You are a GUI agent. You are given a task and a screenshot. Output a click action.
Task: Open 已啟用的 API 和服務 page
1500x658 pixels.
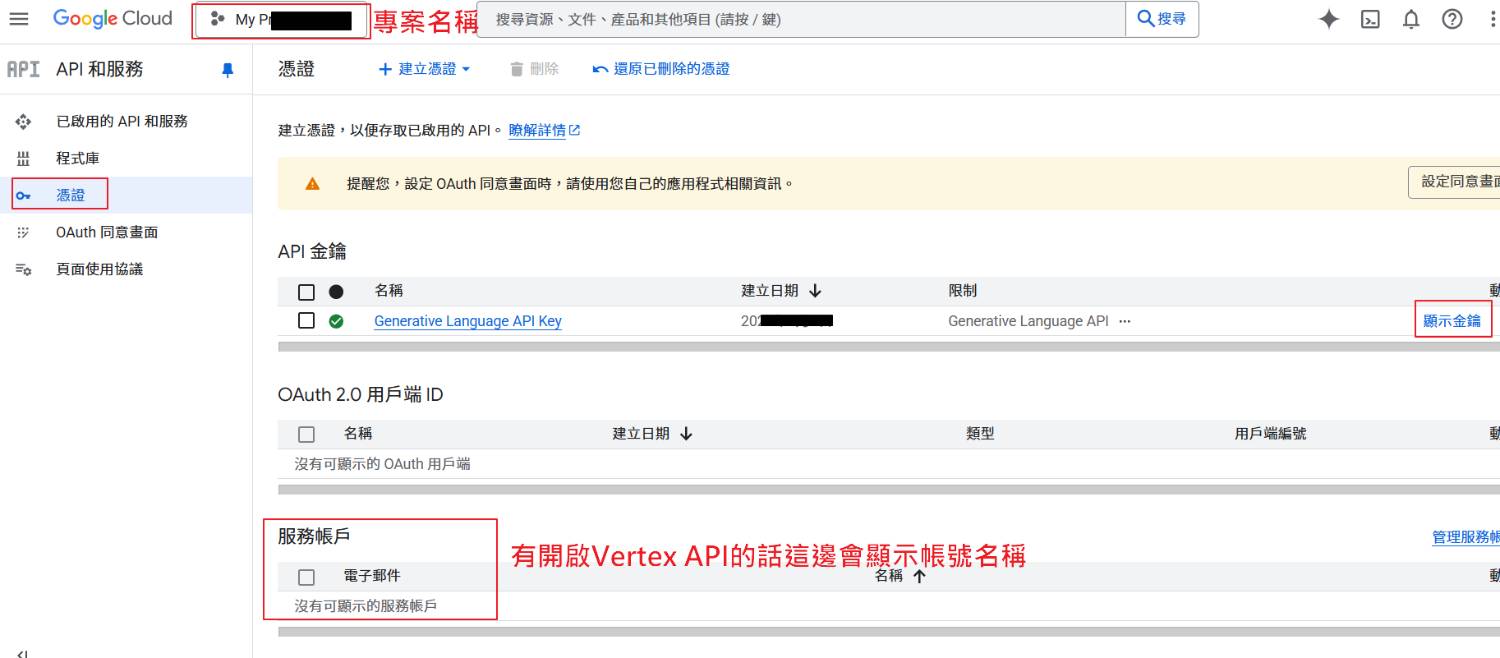click(122, 121)
